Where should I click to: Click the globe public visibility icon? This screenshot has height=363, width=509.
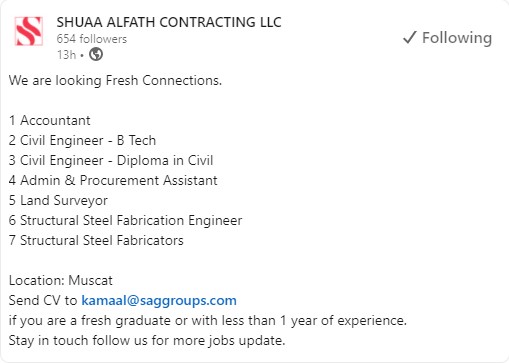point(96,54)
